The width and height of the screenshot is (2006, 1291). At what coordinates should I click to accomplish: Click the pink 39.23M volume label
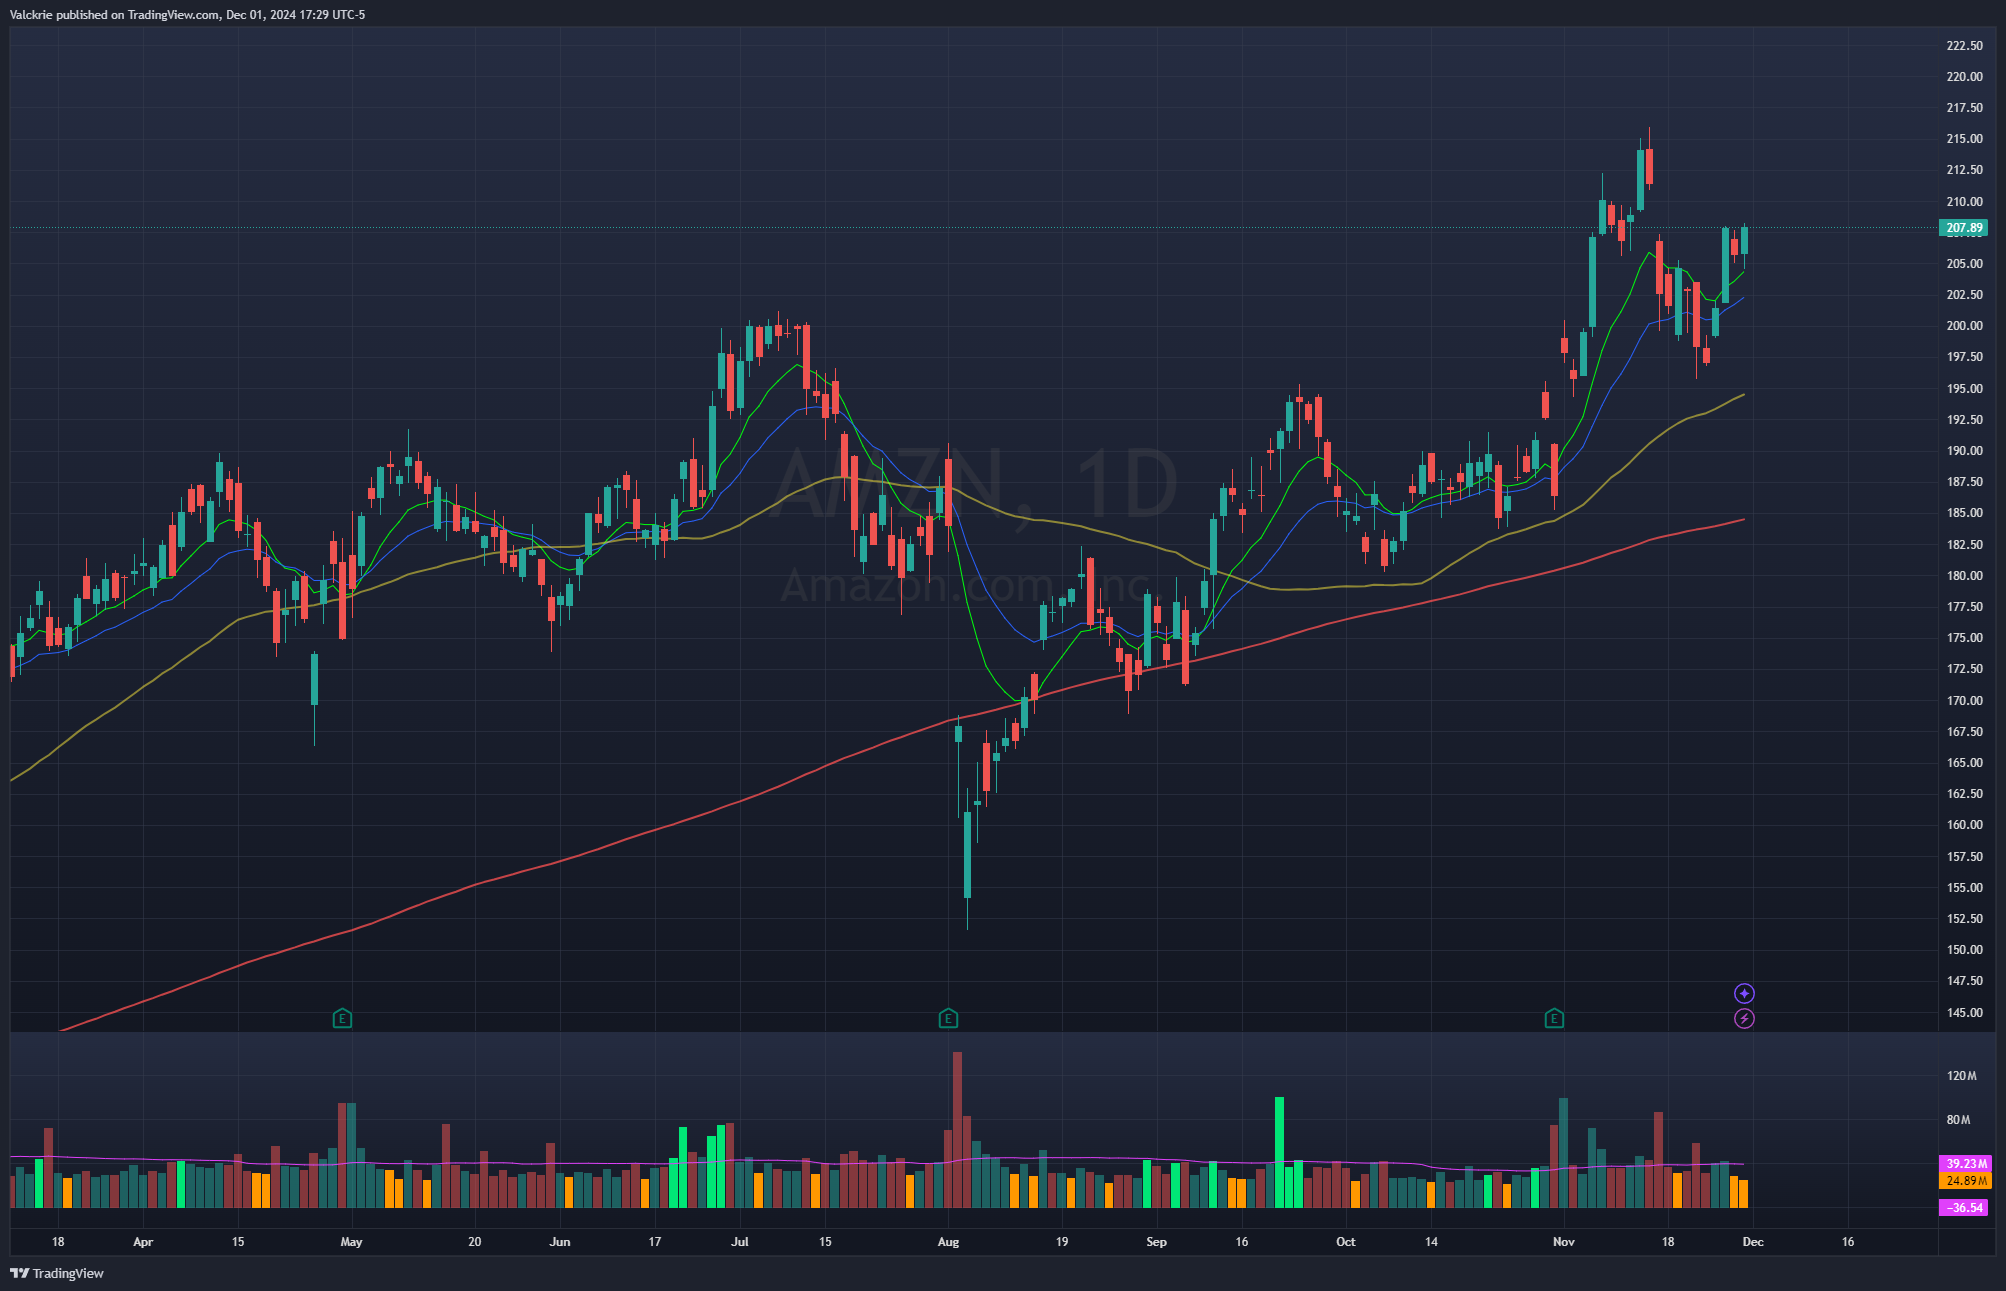pos(1964,1164)
